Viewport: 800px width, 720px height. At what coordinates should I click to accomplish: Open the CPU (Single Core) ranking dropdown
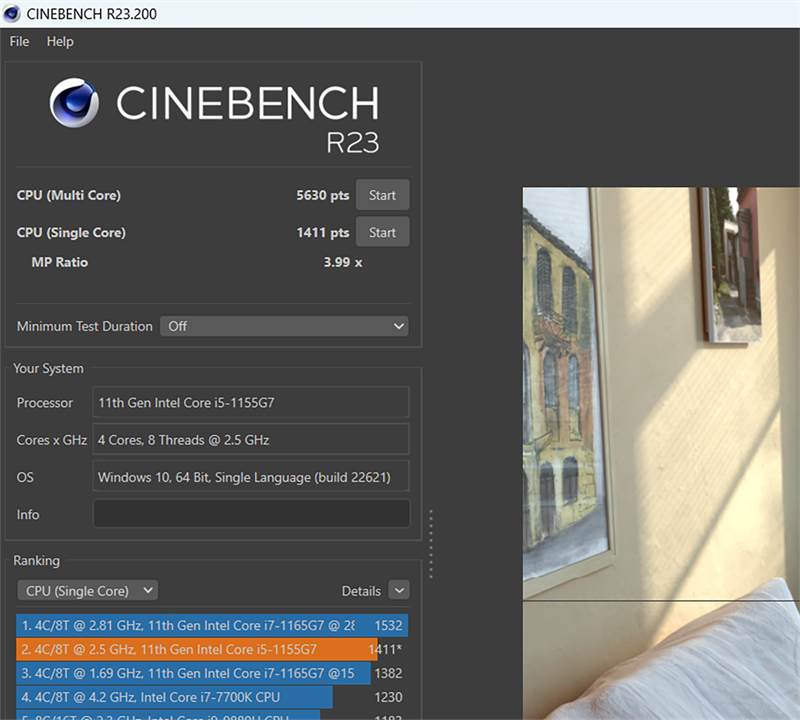(87, 590)
